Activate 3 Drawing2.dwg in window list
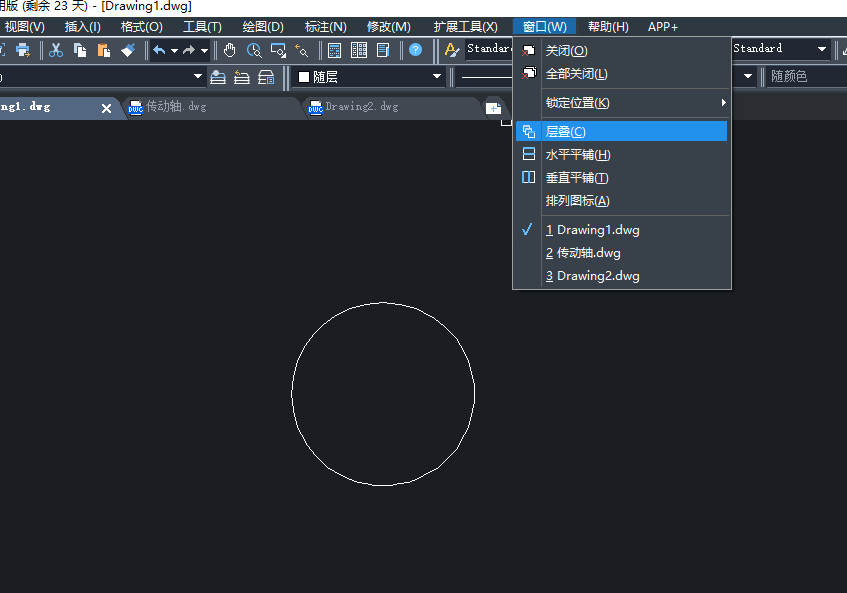847x593 pixels. (x=597, y=276)
